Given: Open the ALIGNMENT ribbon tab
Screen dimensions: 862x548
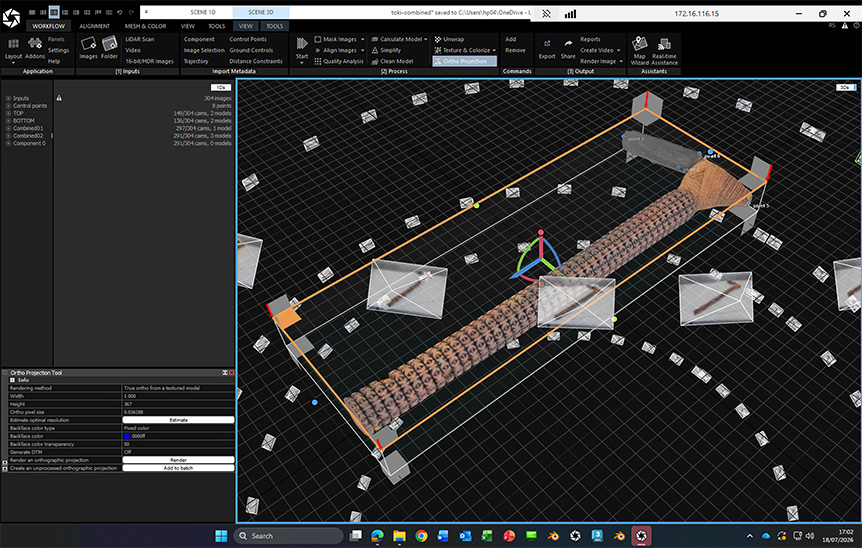Looking at the screenshot, I should pyautogui.click(x=95, y=26).
